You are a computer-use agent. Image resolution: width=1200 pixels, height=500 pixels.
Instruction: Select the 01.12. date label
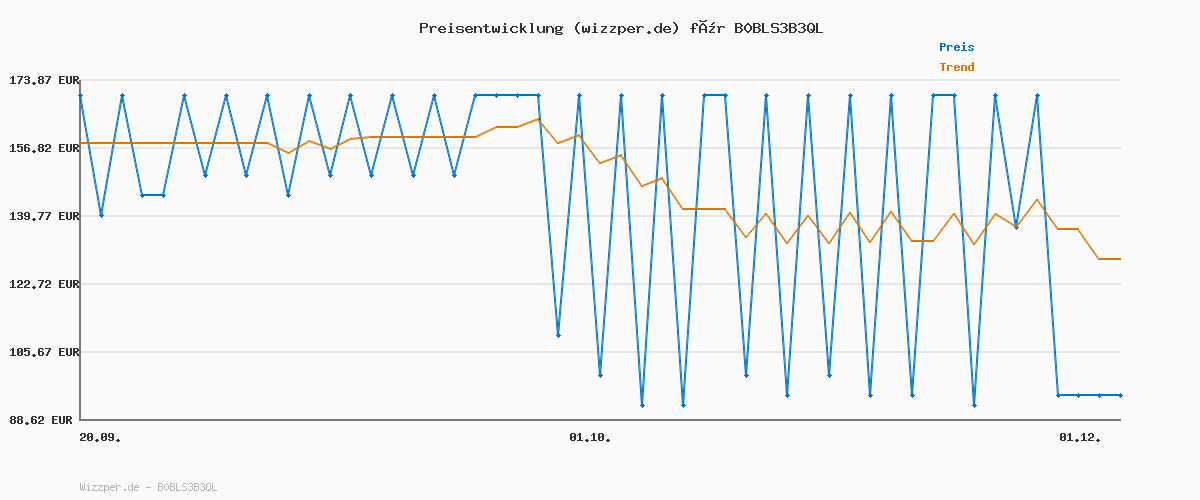[1080, 437]
